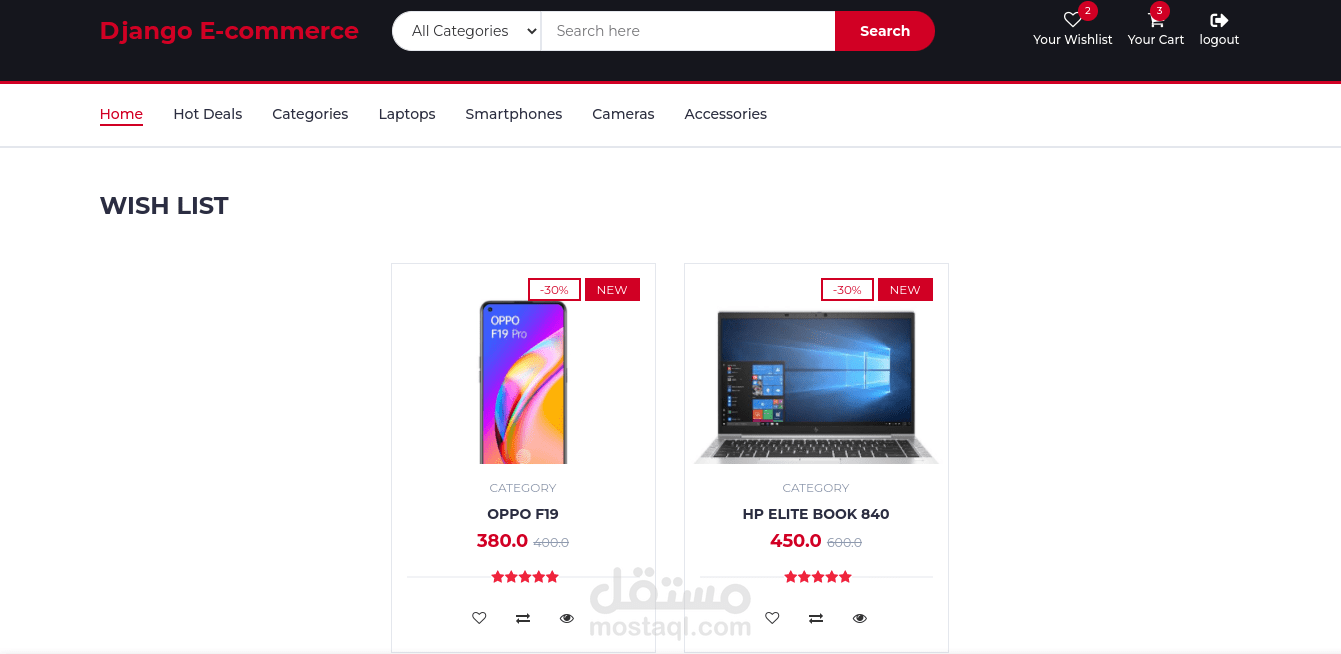
Task: Click compare arrows icon under HP Elite Book 840
Action: (816, 618)
